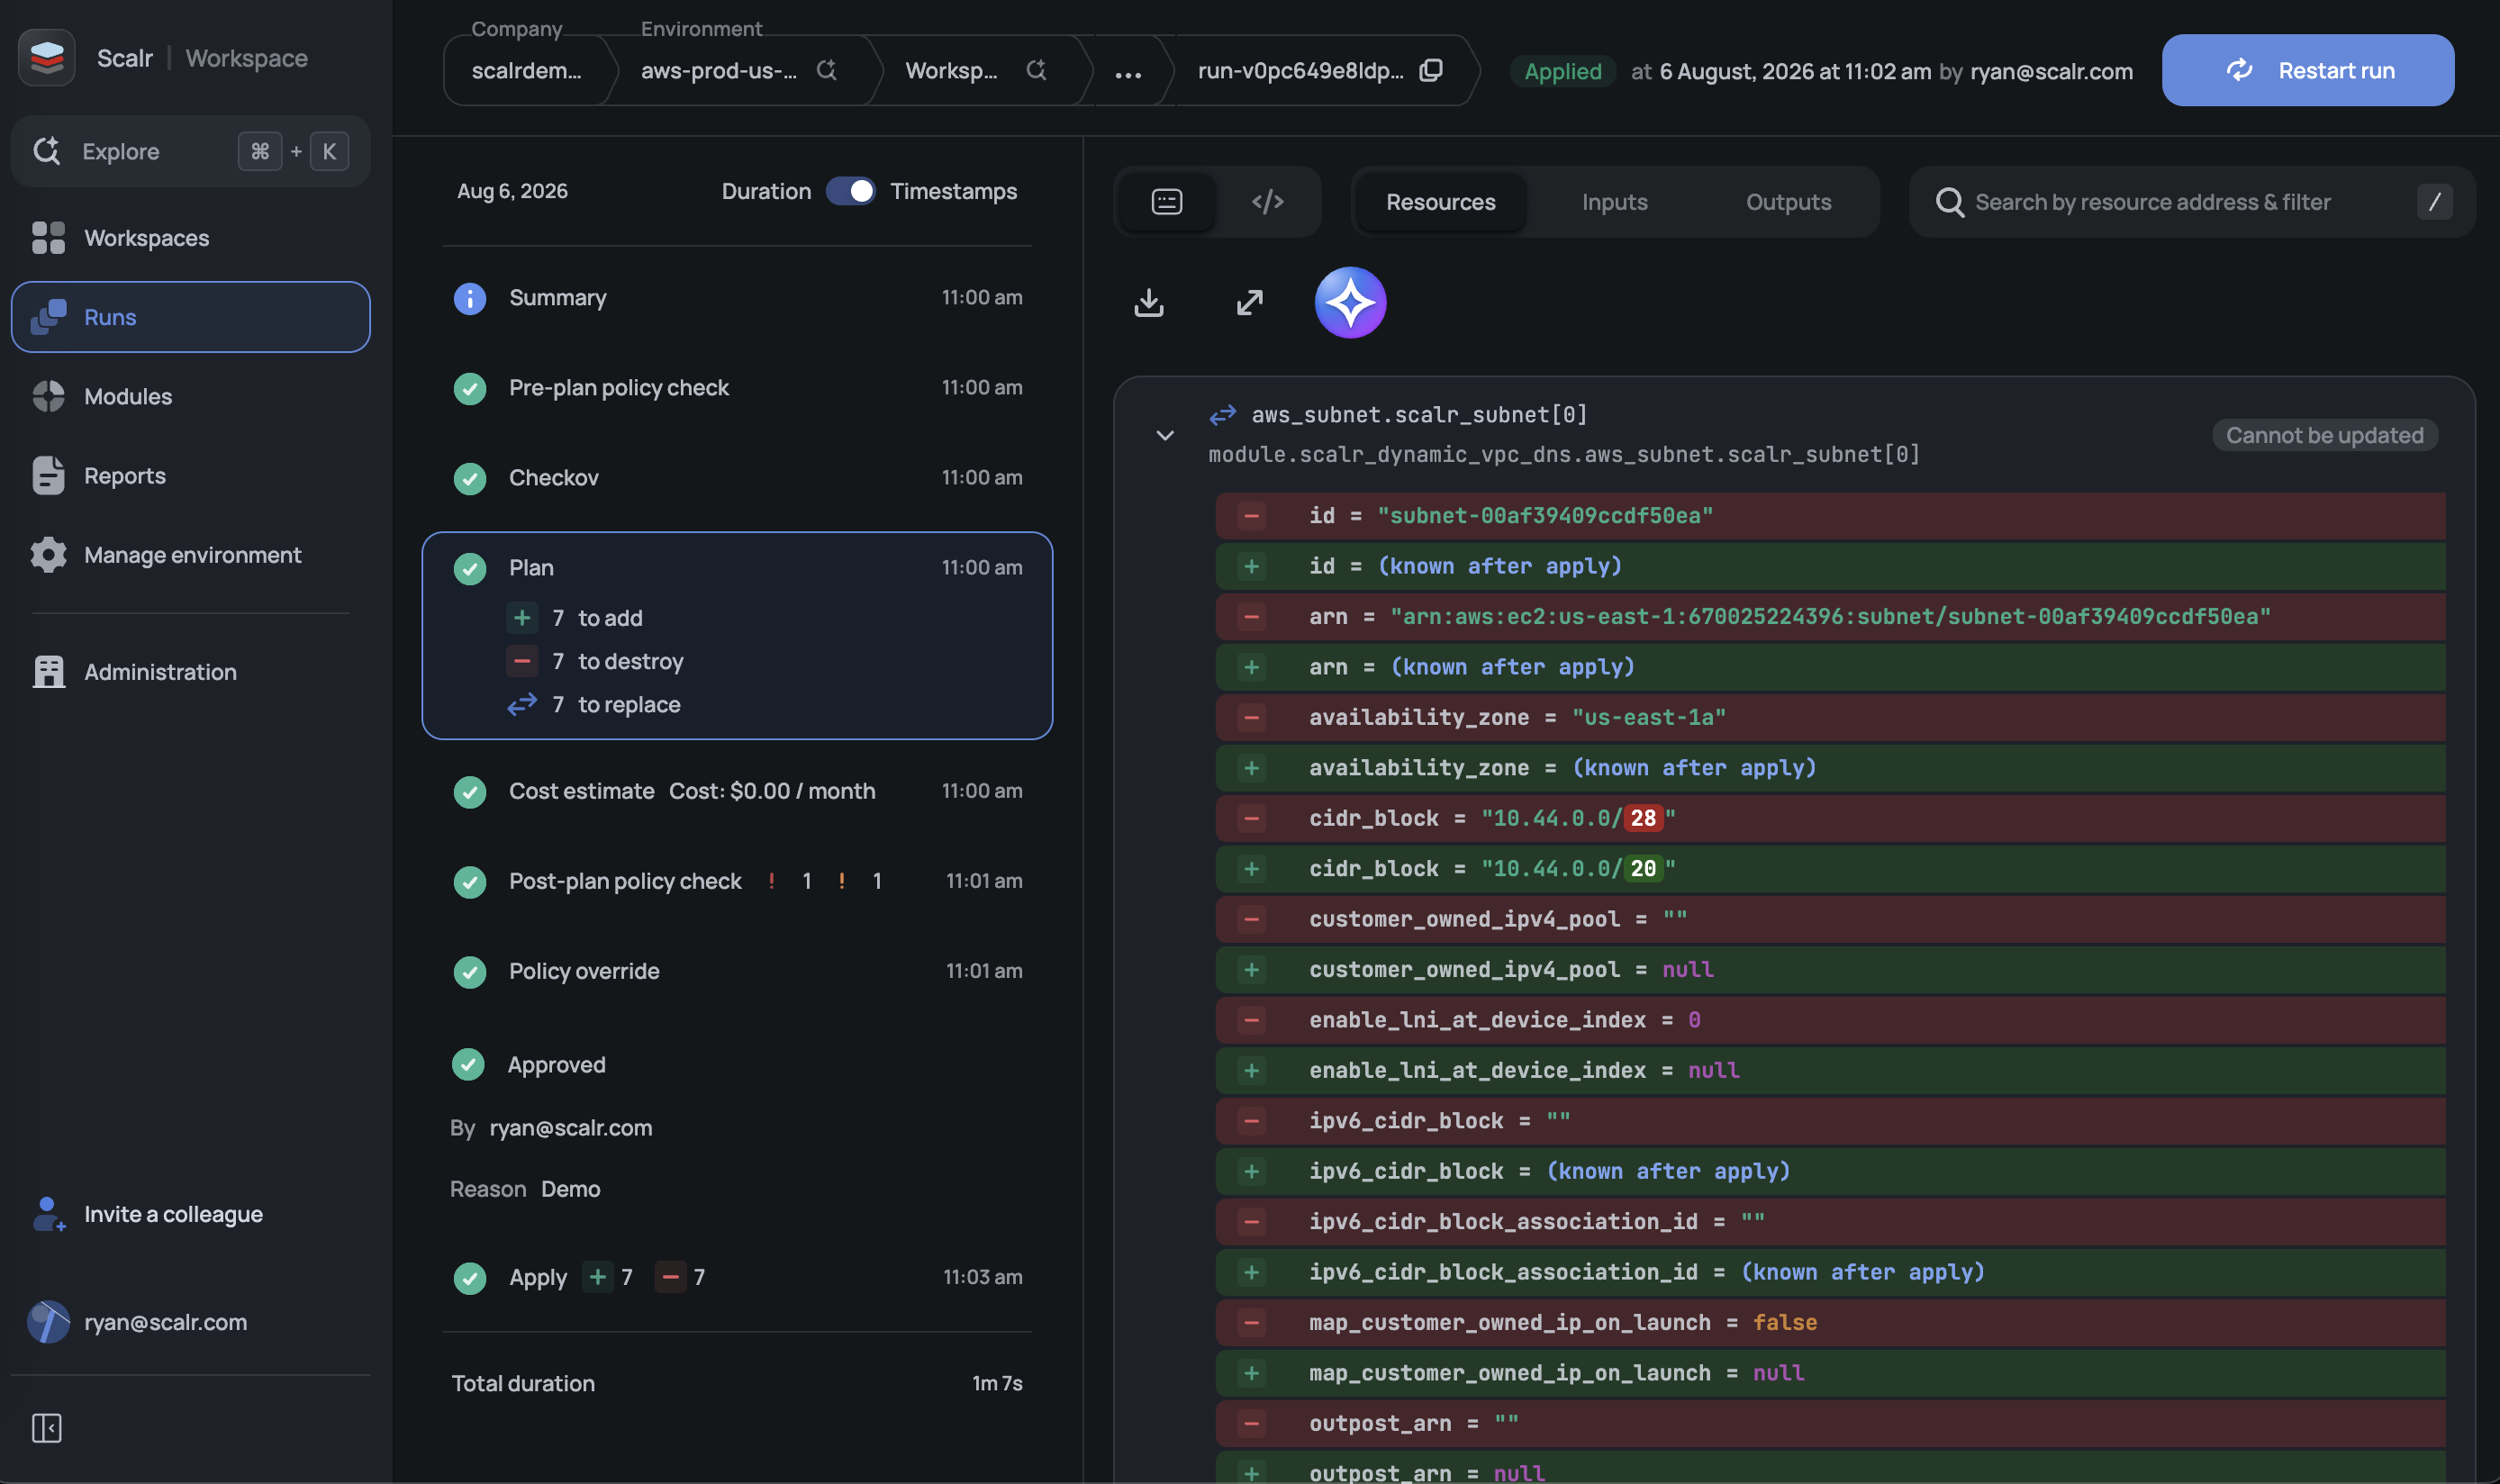Screen dimensions: 2500x1484
Task: Click the map_customer_owned_ip_on_launch = false line
Action: 1830,1322
